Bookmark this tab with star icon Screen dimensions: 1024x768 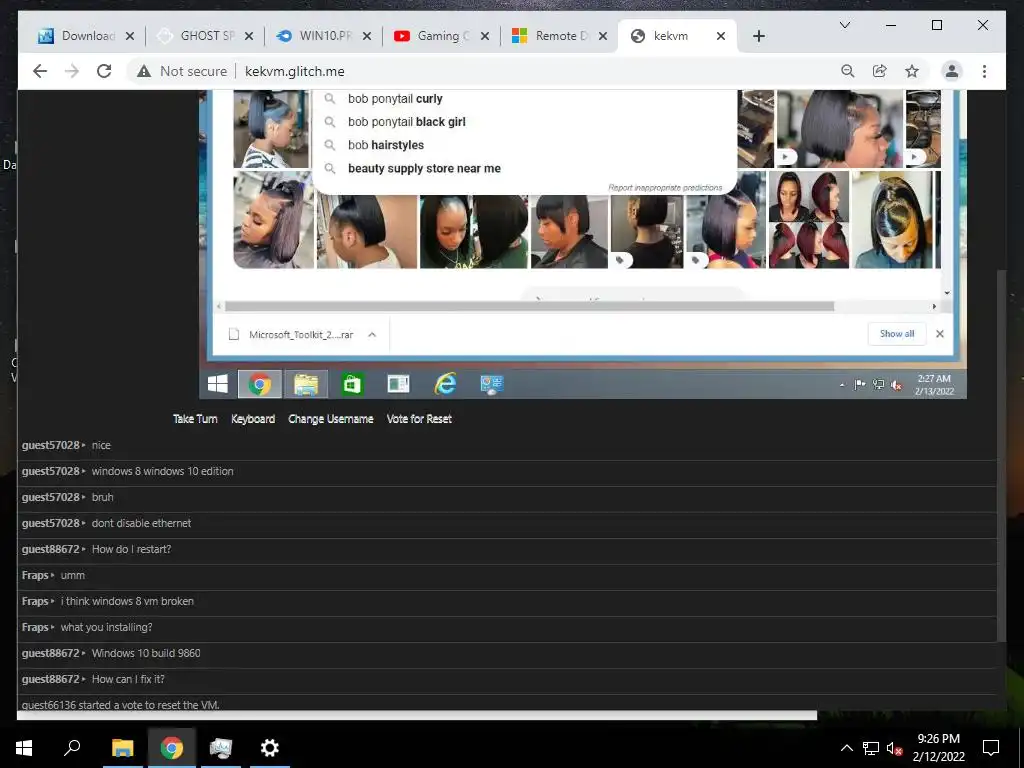coord(912,71)
